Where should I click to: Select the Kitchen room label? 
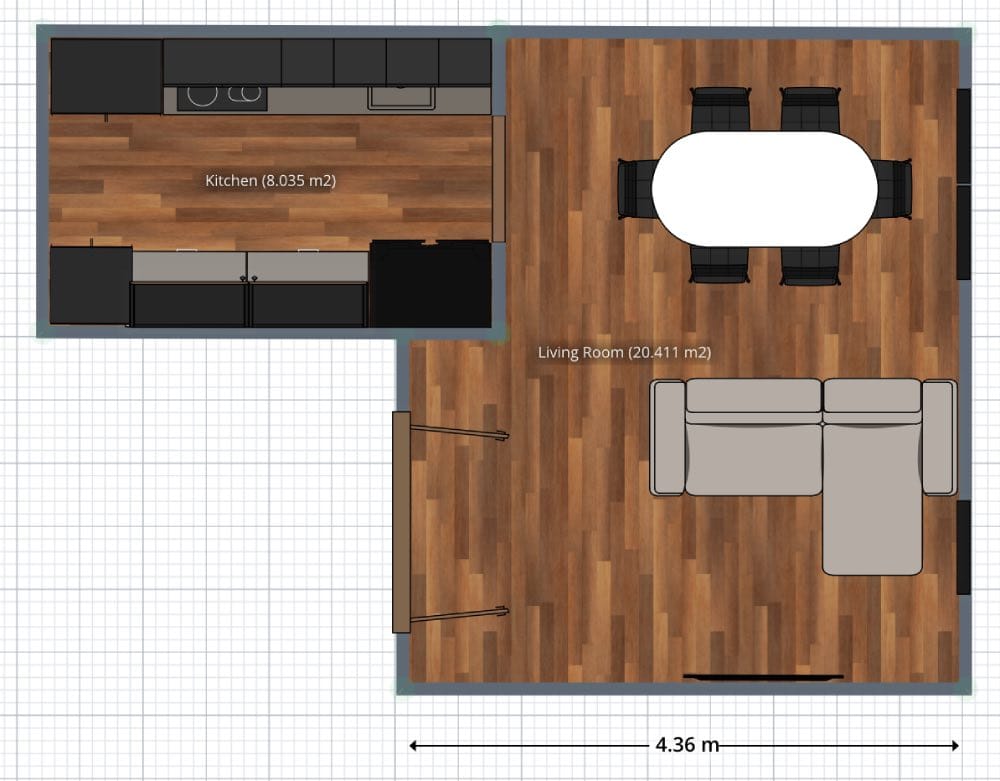[x=270, y=181]
